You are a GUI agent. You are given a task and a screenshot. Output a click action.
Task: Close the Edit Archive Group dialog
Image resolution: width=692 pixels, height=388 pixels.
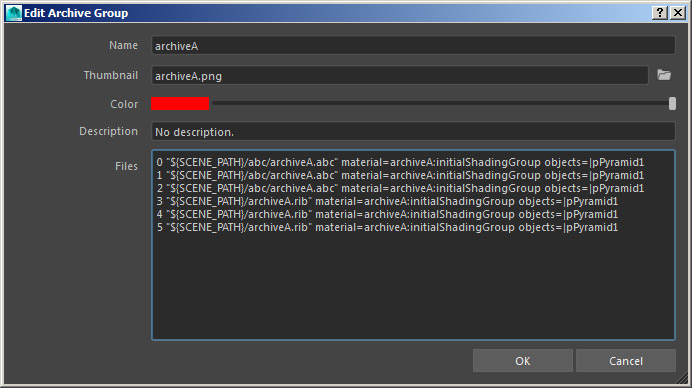point(677,13)
